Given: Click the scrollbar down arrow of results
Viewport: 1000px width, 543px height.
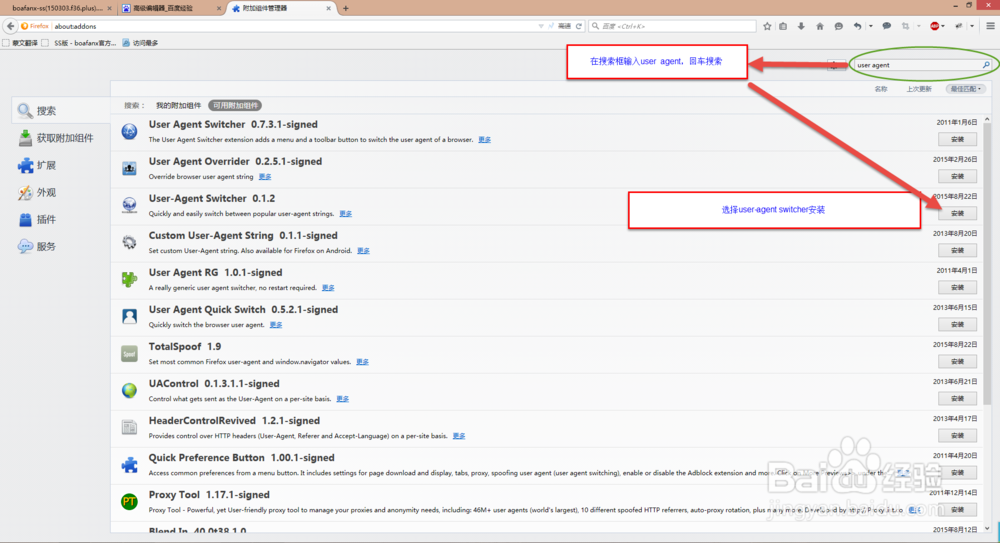Looking at the screenshot, I should pyautogui.click(x=987, y=528).
